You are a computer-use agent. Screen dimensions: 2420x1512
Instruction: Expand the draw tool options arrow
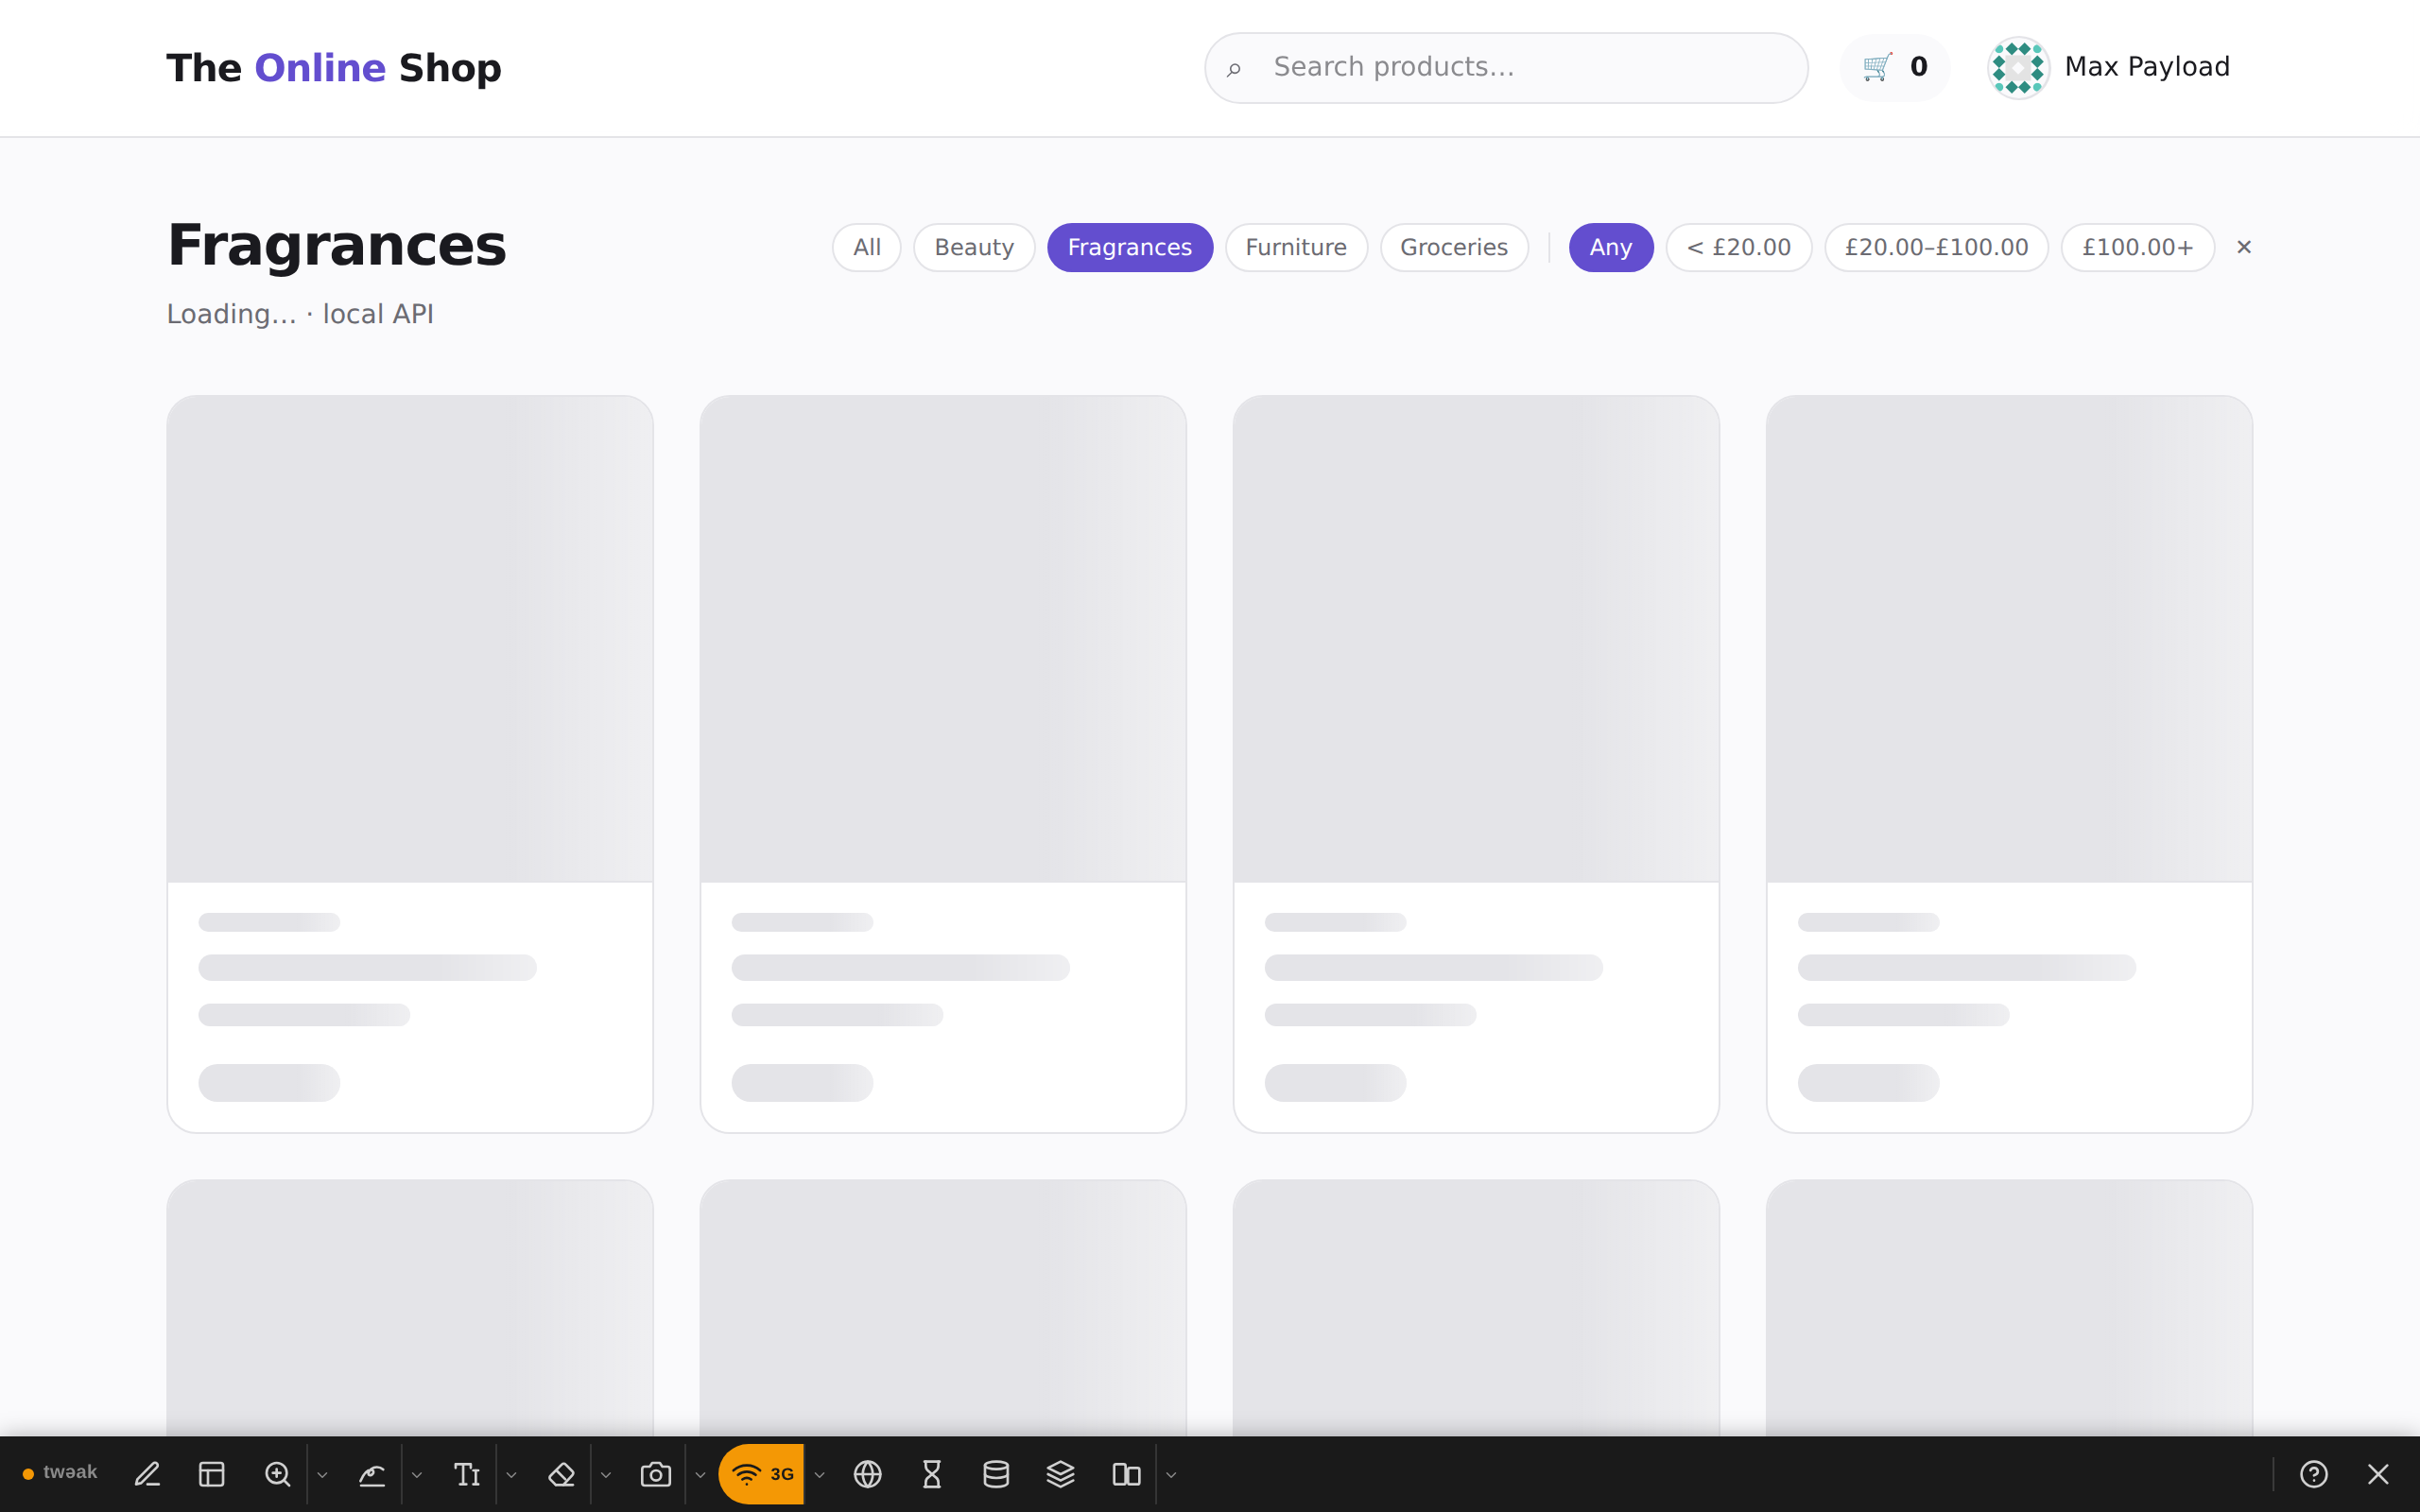417,1475
